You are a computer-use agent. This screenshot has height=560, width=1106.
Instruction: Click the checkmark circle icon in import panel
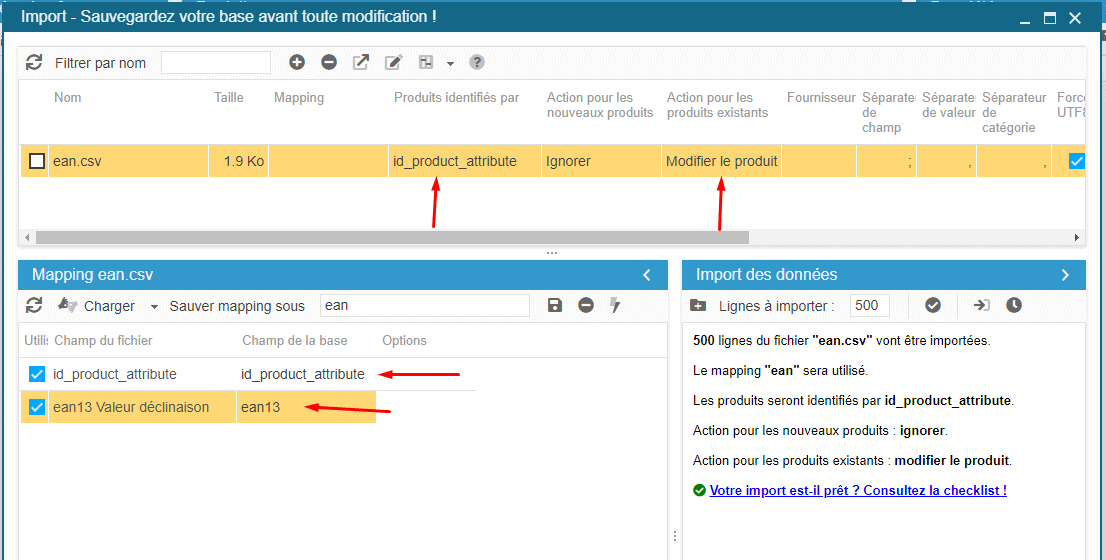[933, 305]
